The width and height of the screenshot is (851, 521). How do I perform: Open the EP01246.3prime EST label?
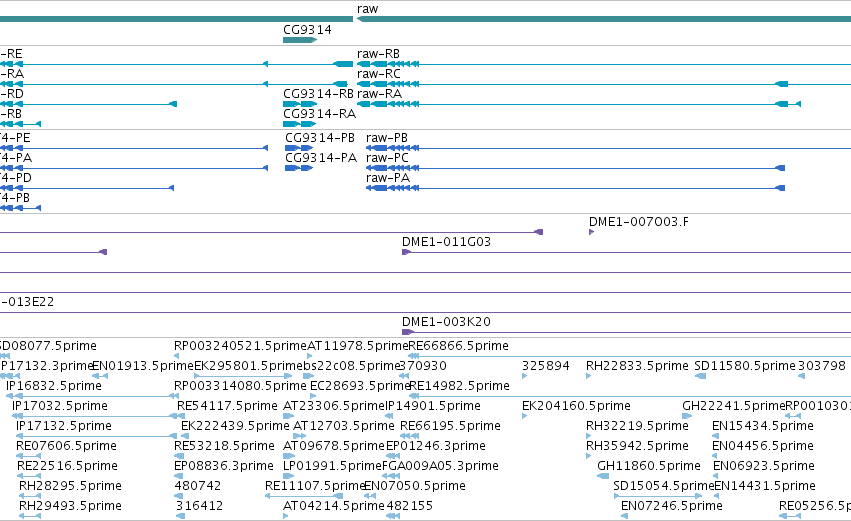tap(436, 446)
